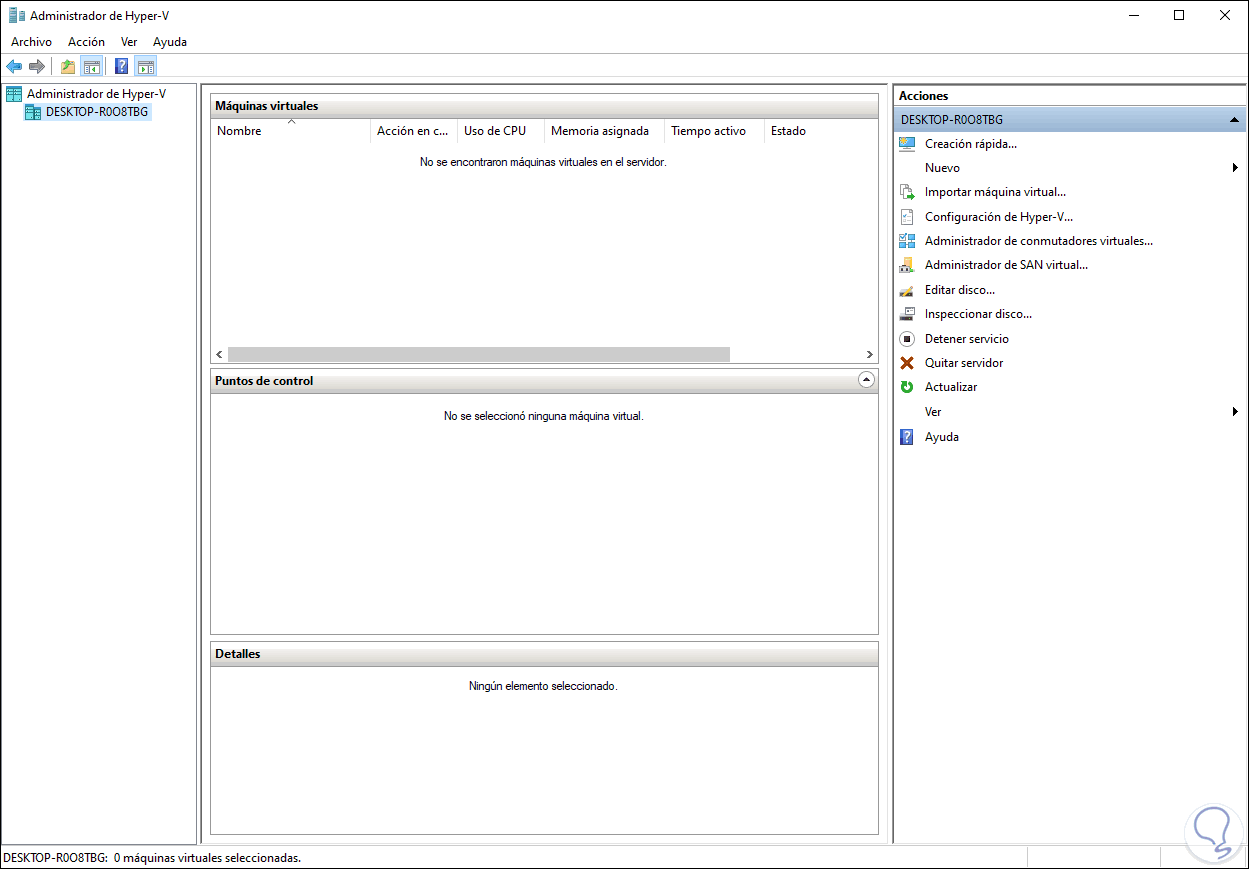The width and height of the screenshot is (1249, 869).
Task: Toggle the console tree show/hide toolbar icon
Action: tap(91, 67)
